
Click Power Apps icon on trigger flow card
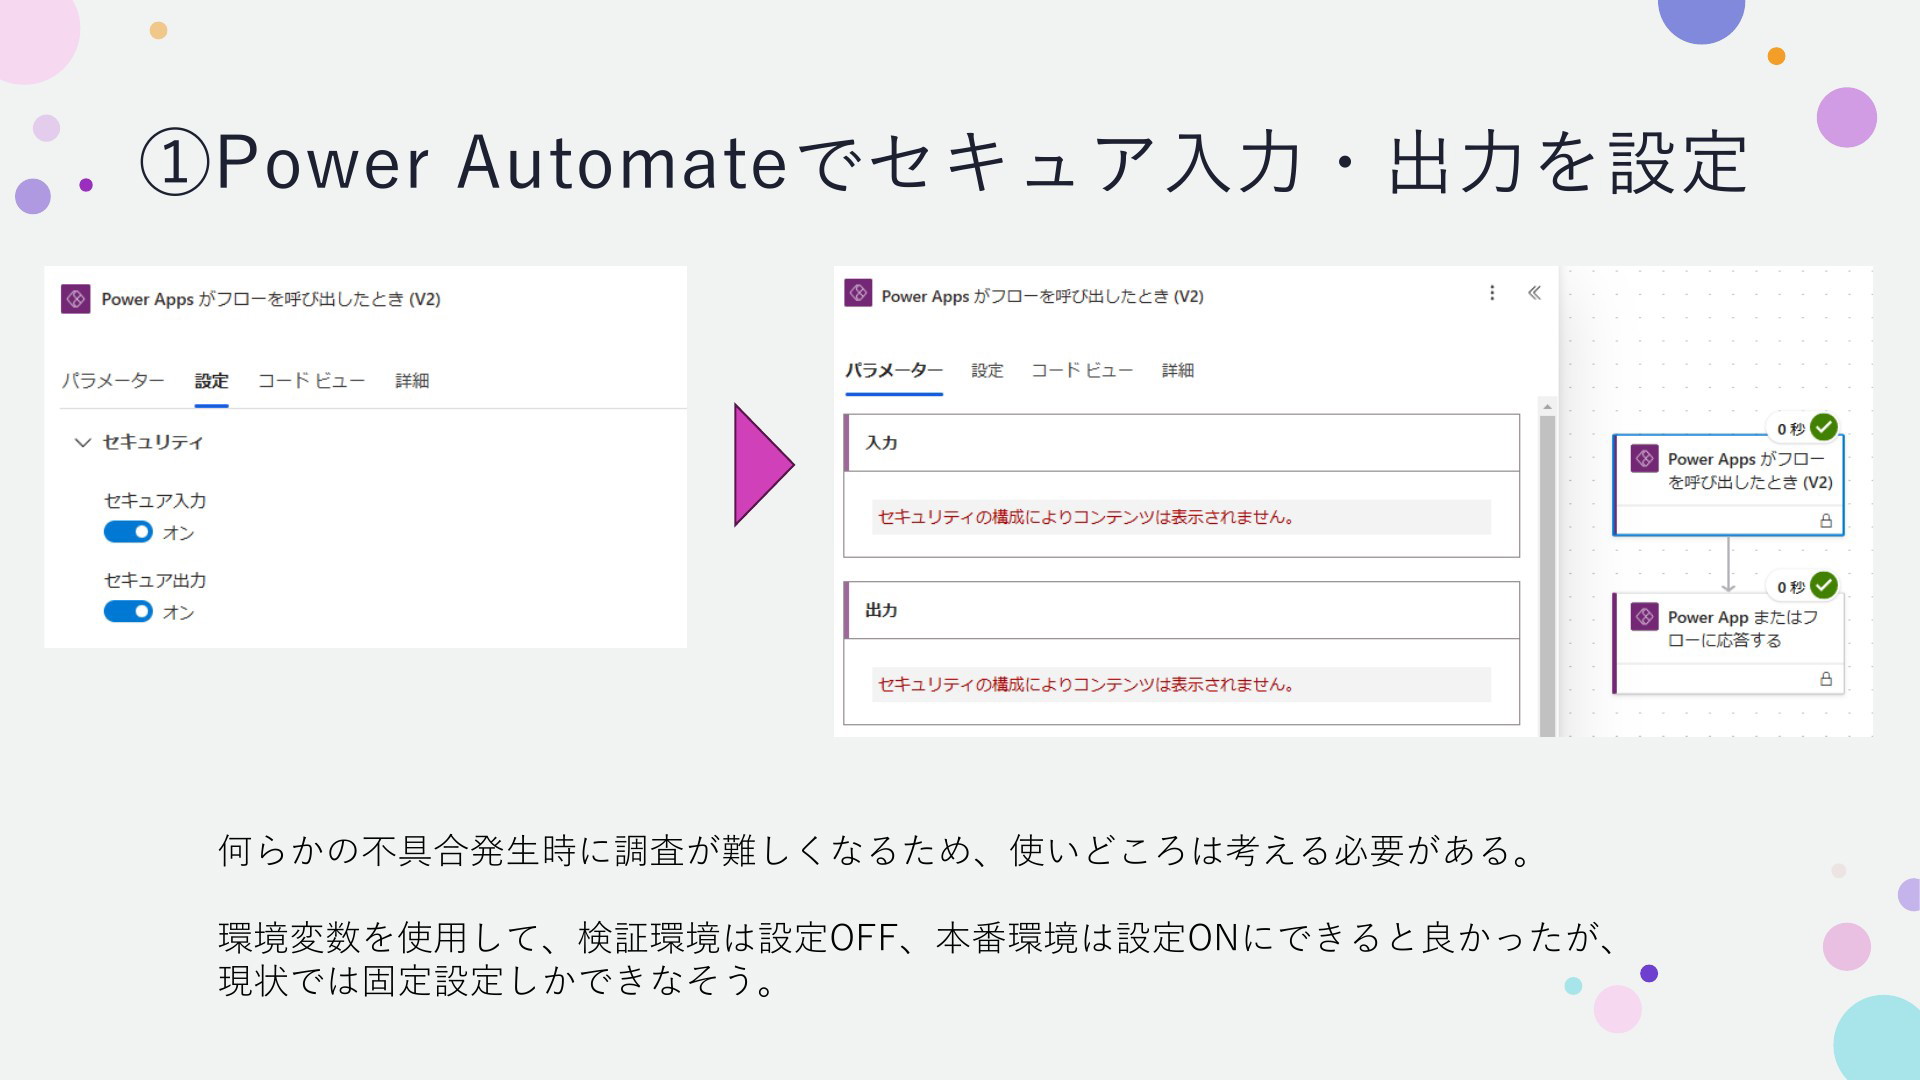pyautogui.click(x=1645, y=459)
